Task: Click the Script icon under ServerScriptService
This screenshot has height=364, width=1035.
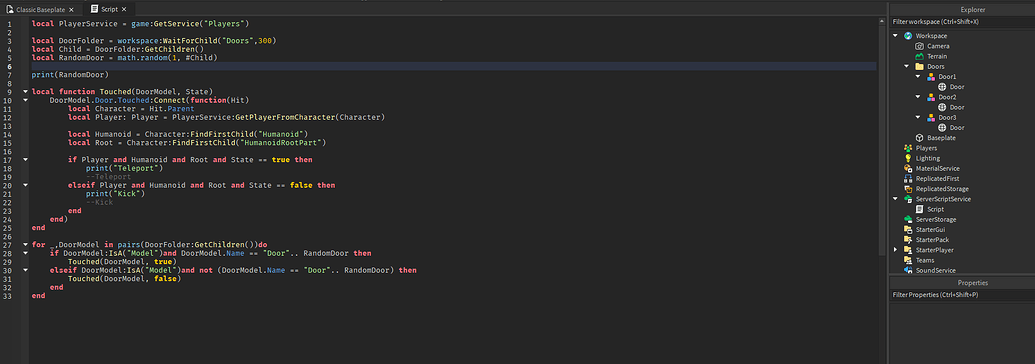Action: [x=919, y=209]
